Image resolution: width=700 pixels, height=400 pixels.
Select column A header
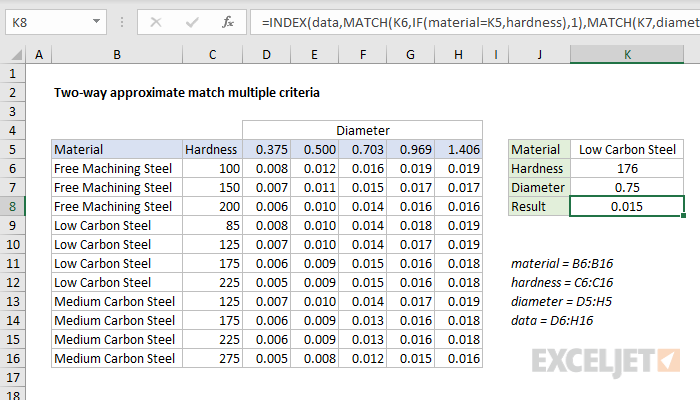tap(39, 55)
